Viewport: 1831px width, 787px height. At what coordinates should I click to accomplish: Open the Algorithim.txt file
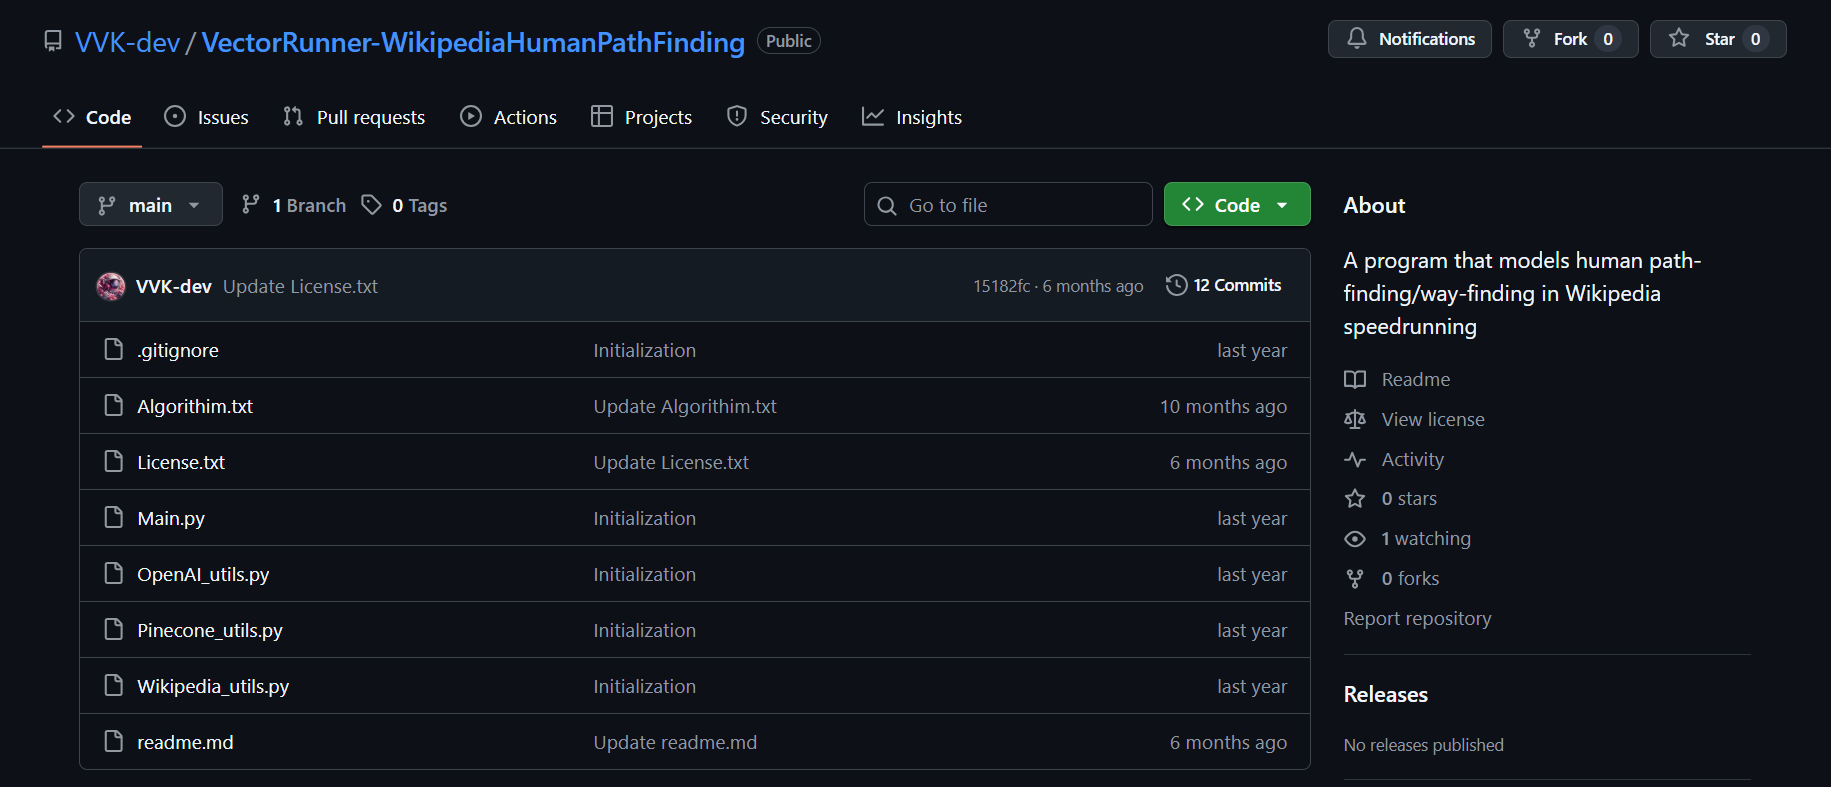coord(195,406)
